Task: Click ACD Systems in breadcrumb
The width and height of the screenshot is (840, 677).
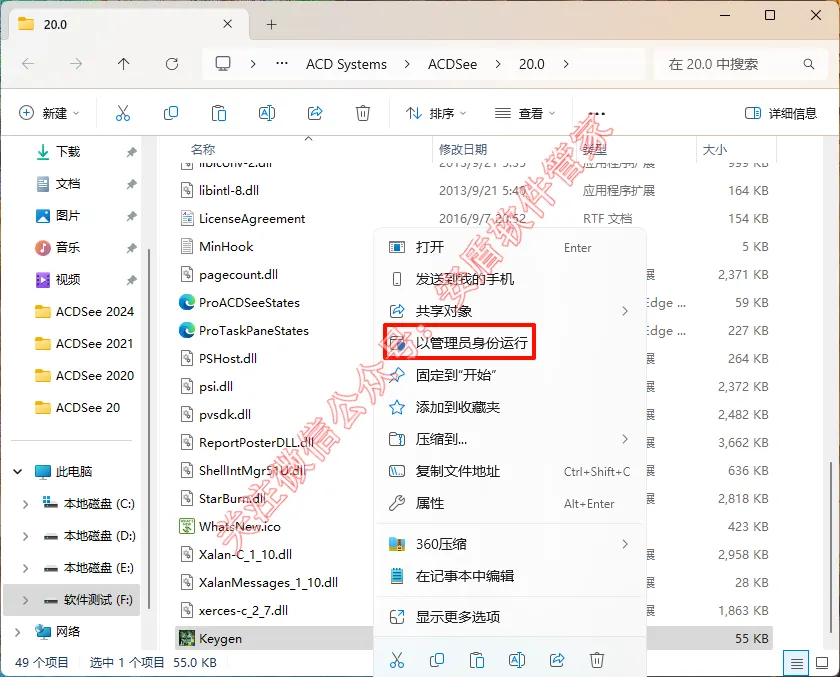Action: tap(346, 64)
